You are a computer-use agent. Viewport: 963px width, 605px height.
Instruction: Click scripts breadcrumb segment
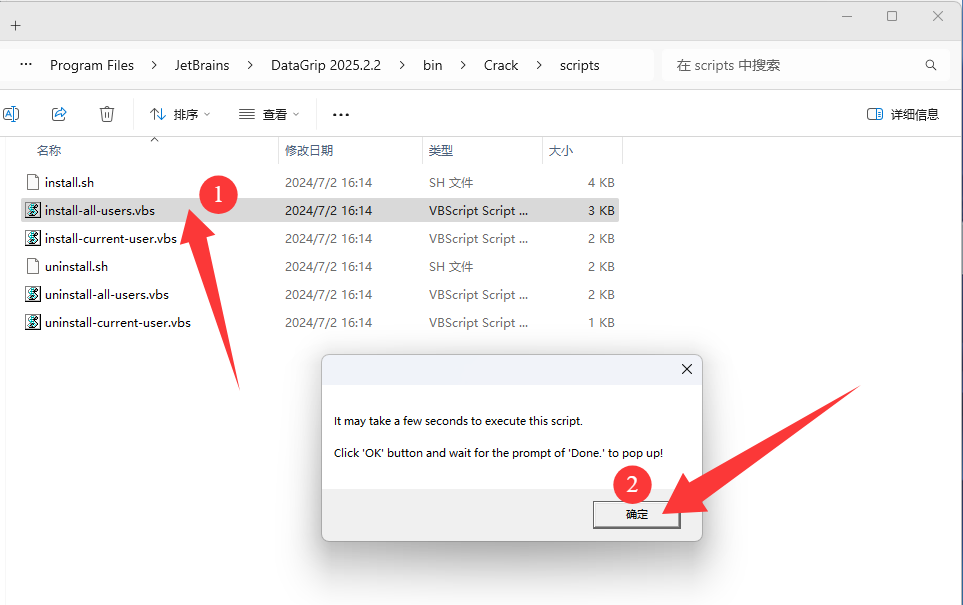point(579,65)
